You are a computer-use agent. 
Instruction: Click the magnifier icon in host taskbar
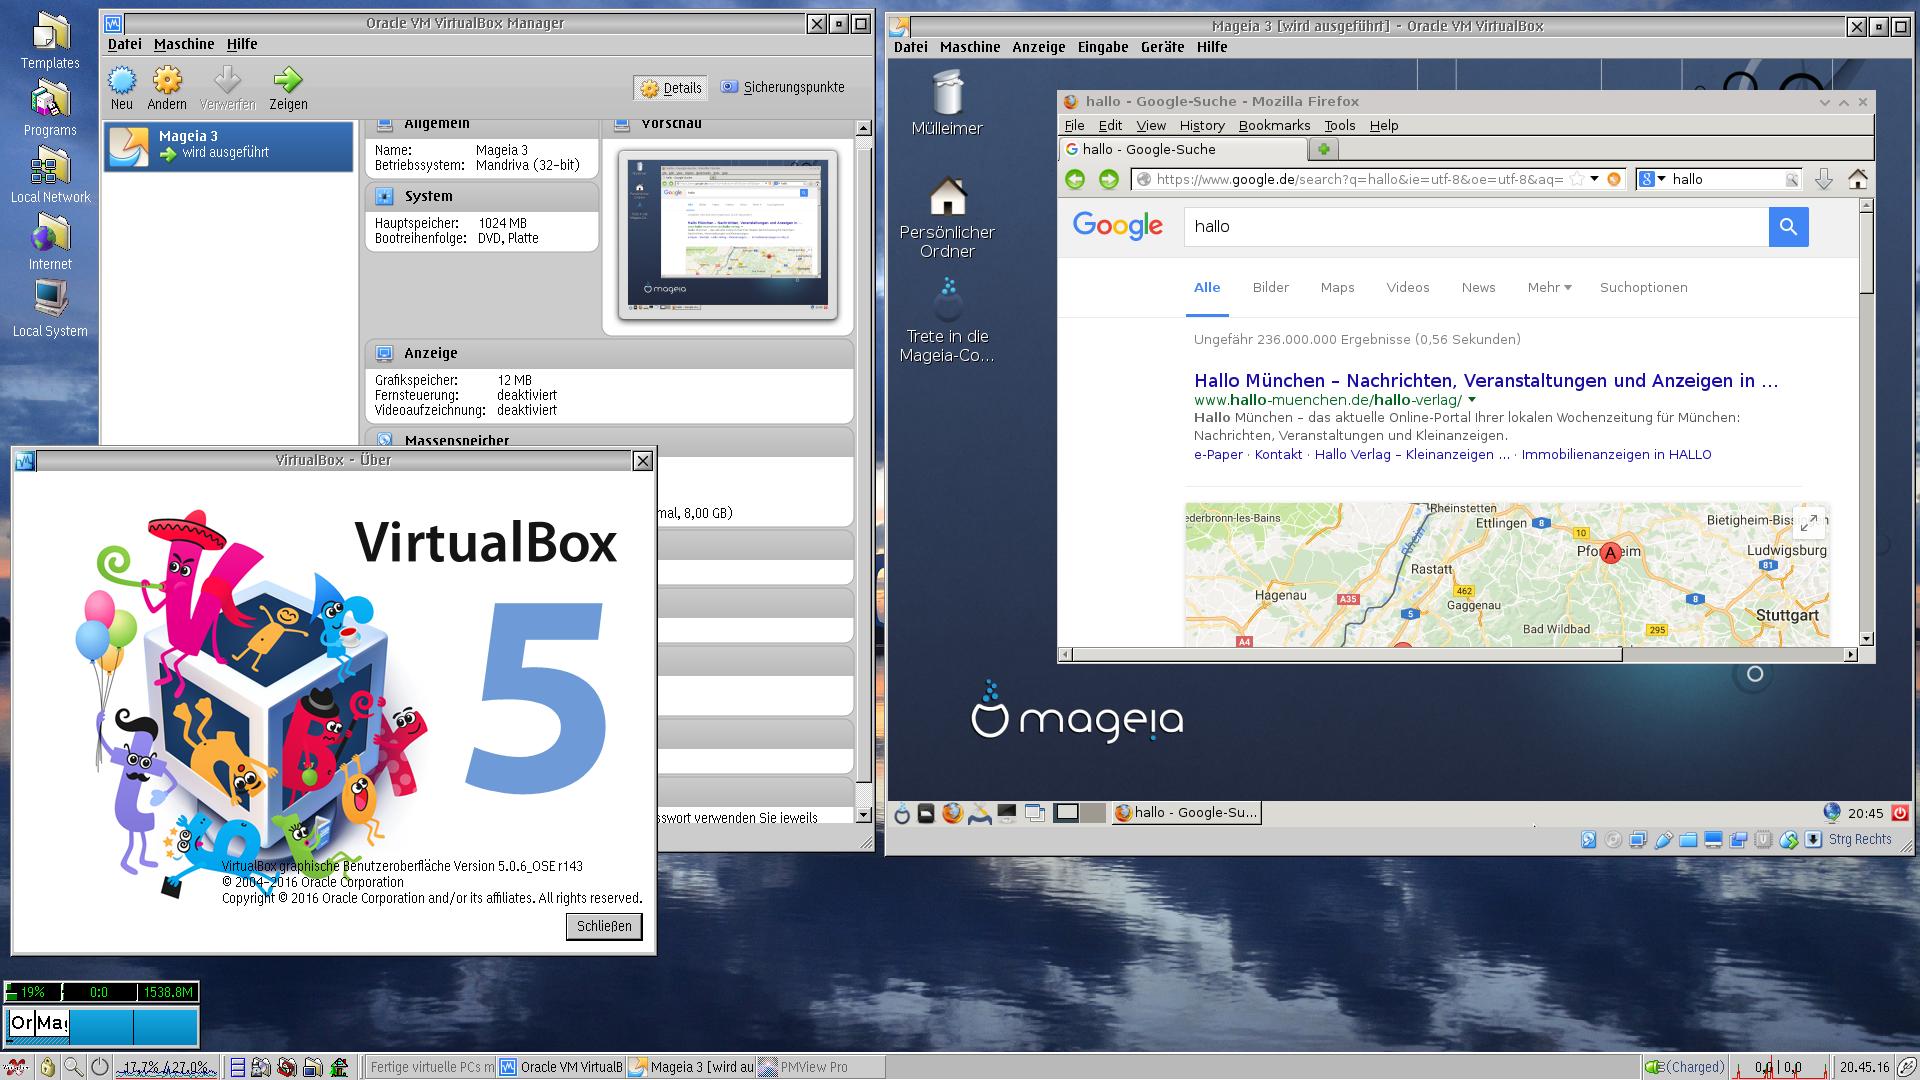[73, 1067]
